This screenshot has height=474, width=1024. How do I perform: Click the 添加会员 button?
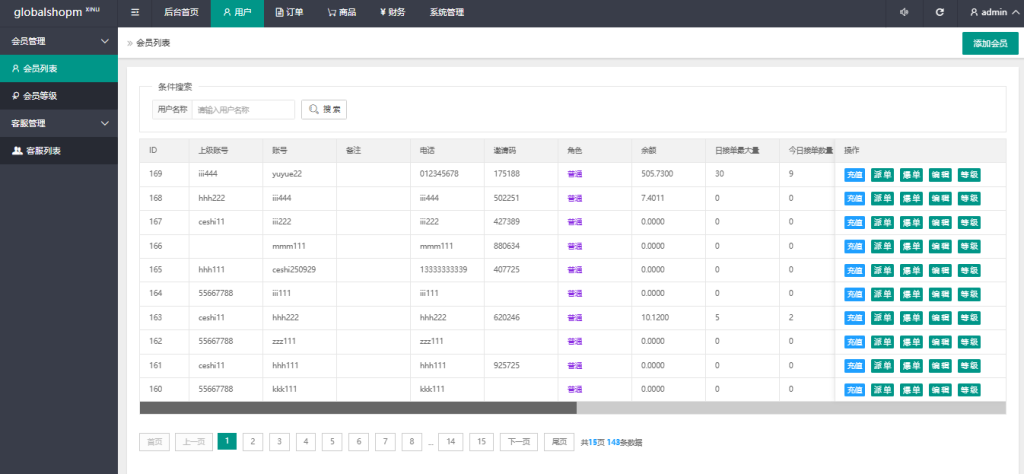(x=989, y=44)
